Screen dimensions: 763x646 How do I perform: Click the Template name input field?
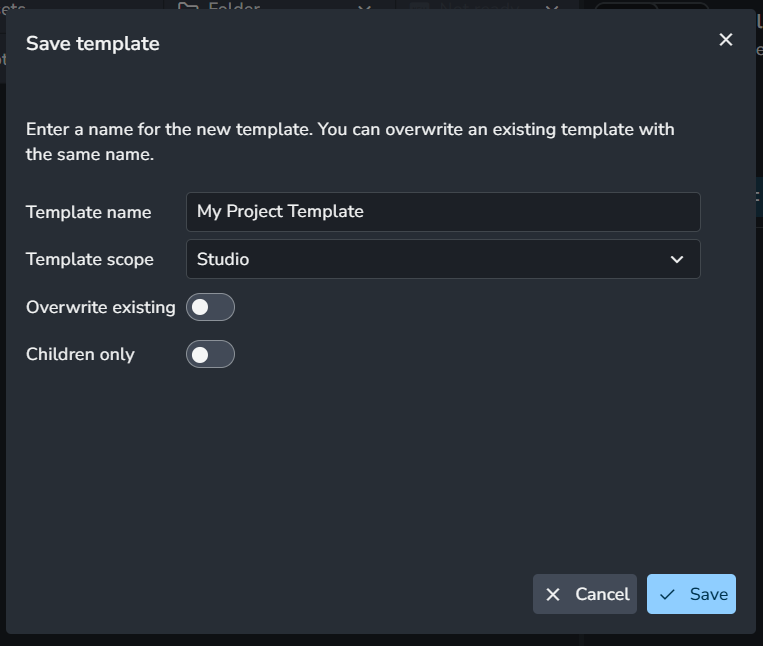click(443, 212)
